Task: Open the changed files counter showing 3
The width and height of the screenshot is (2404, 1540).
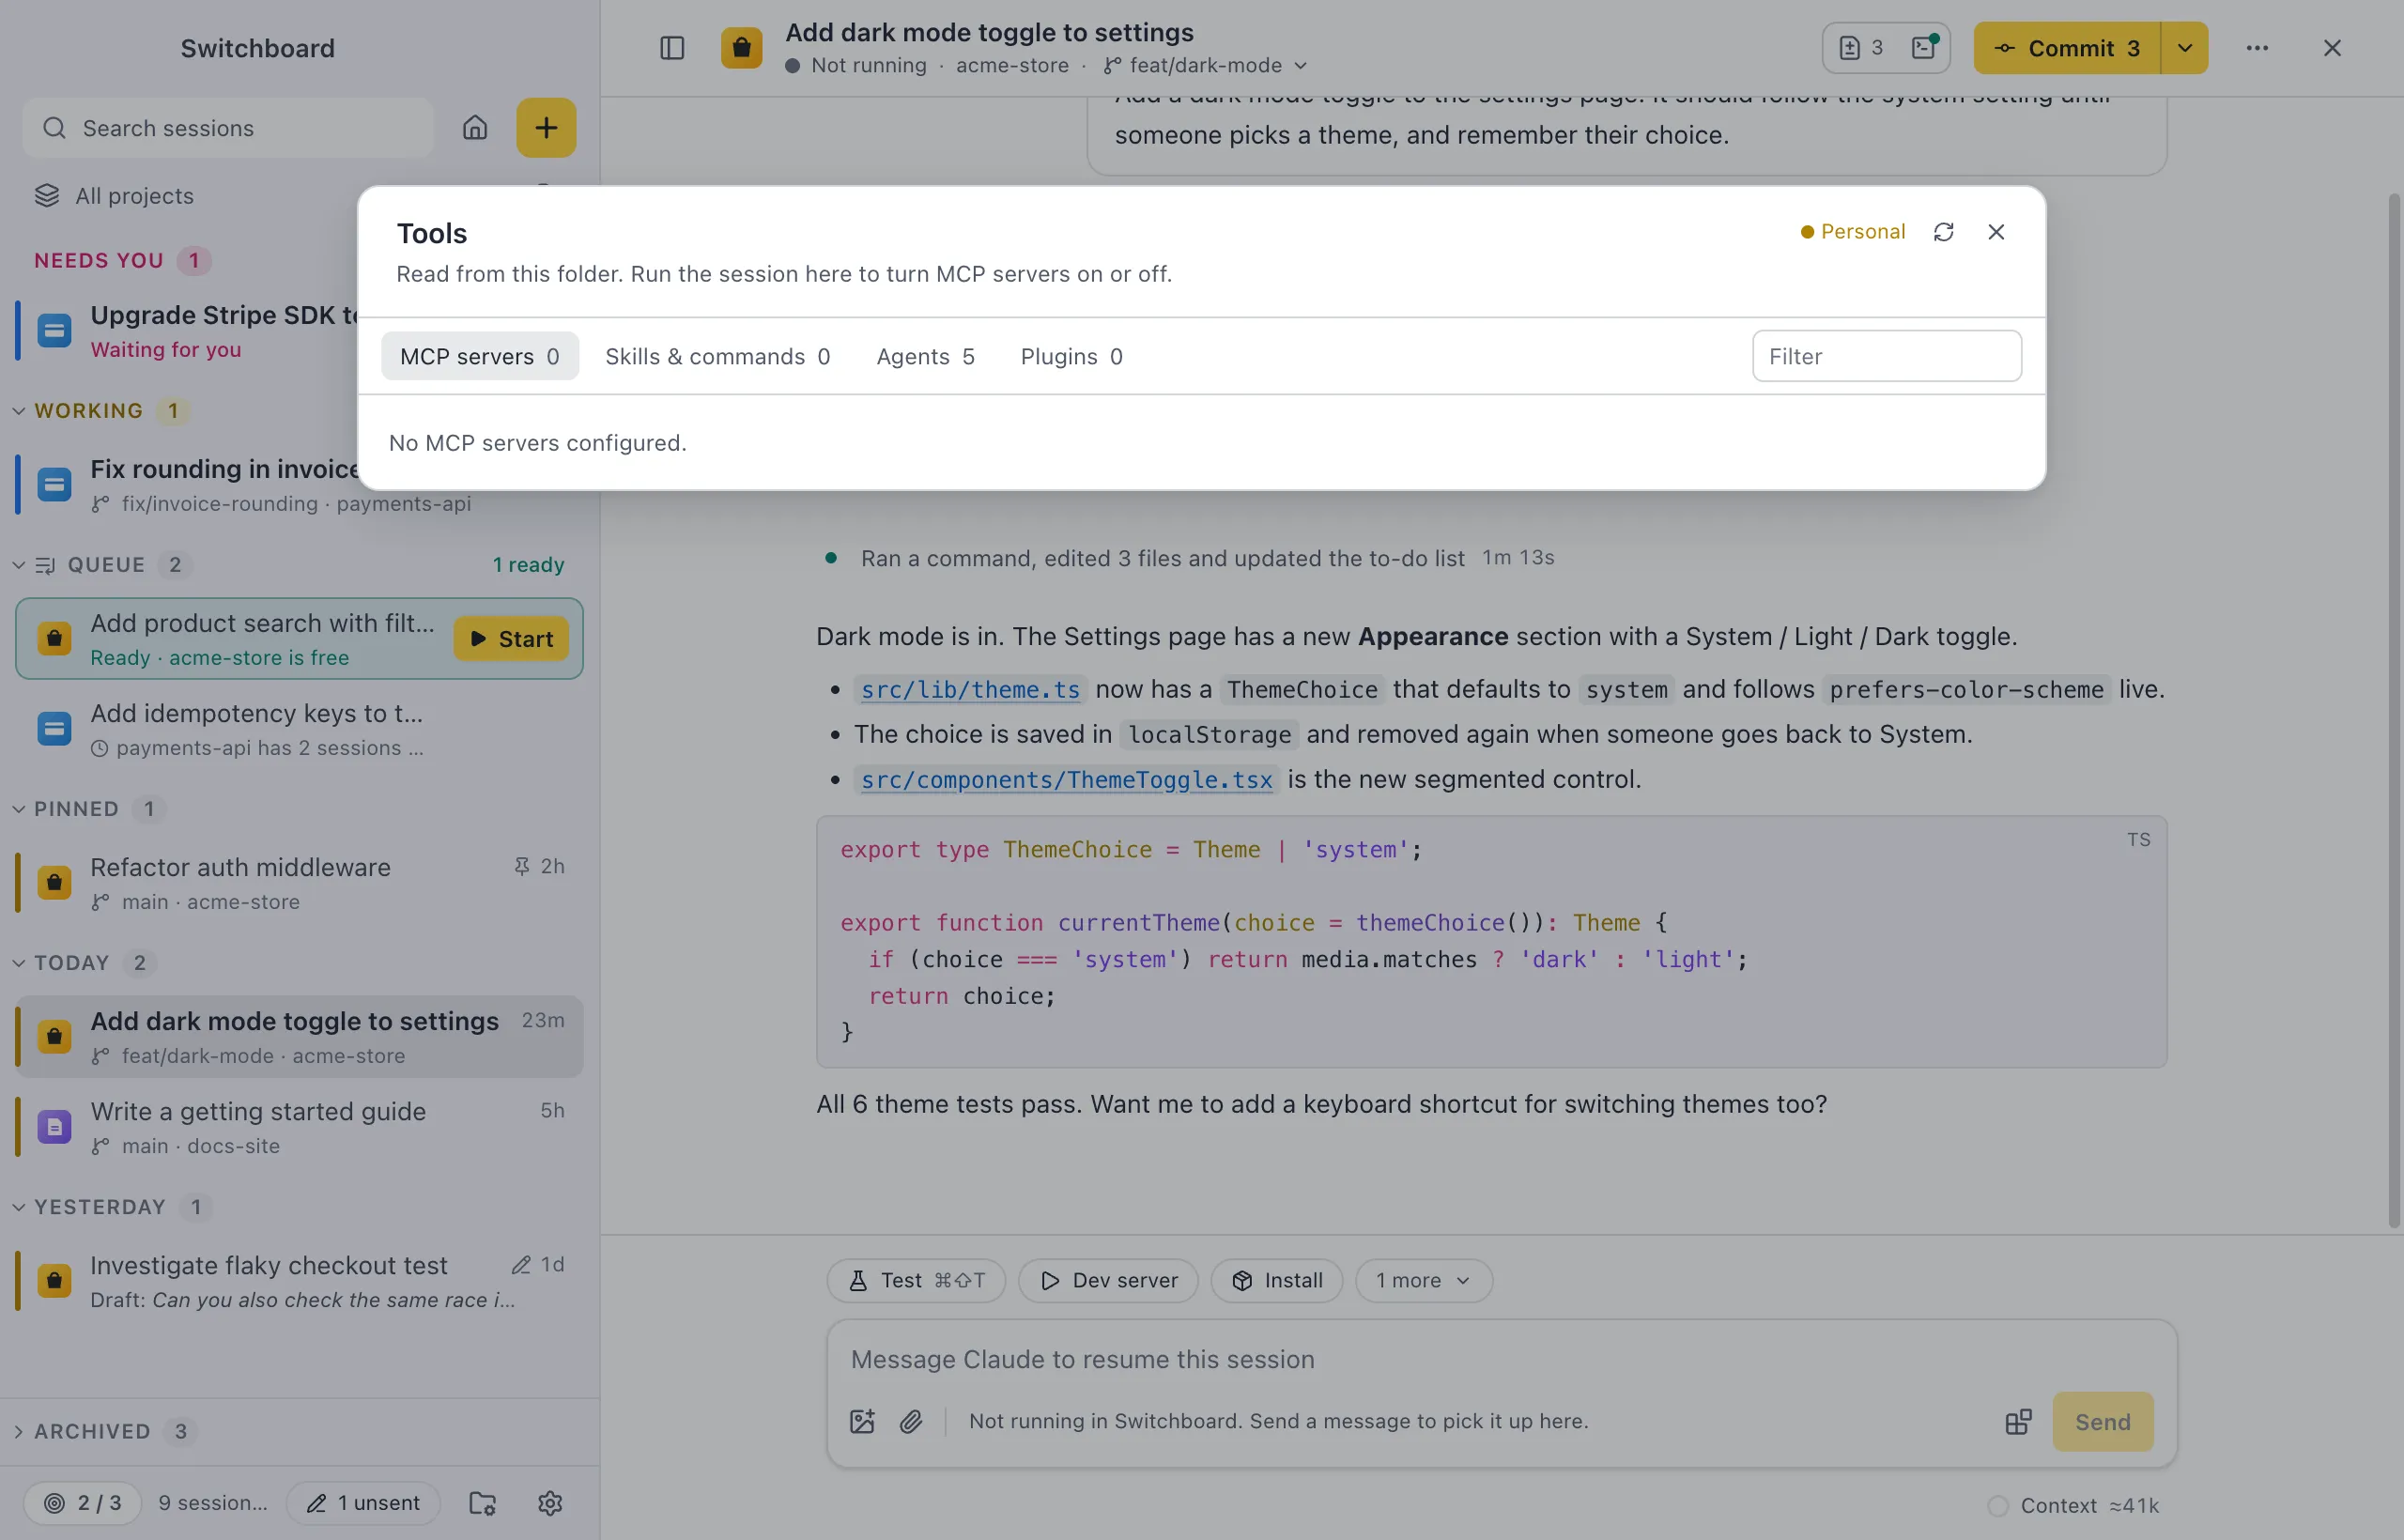Action: (x=1861, y=48)
